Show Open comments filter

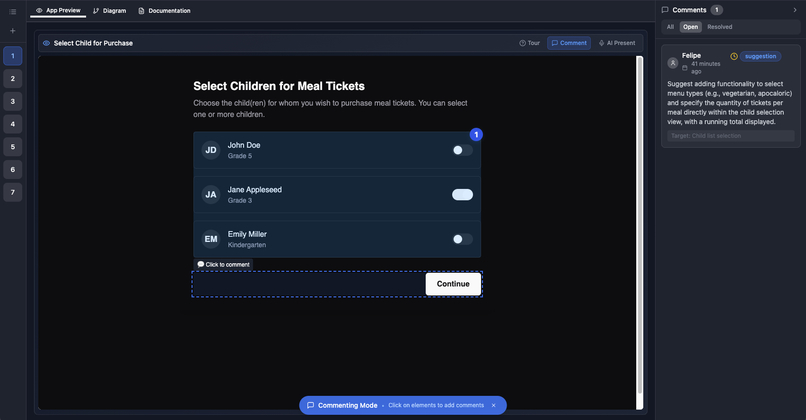coord(690,27)
